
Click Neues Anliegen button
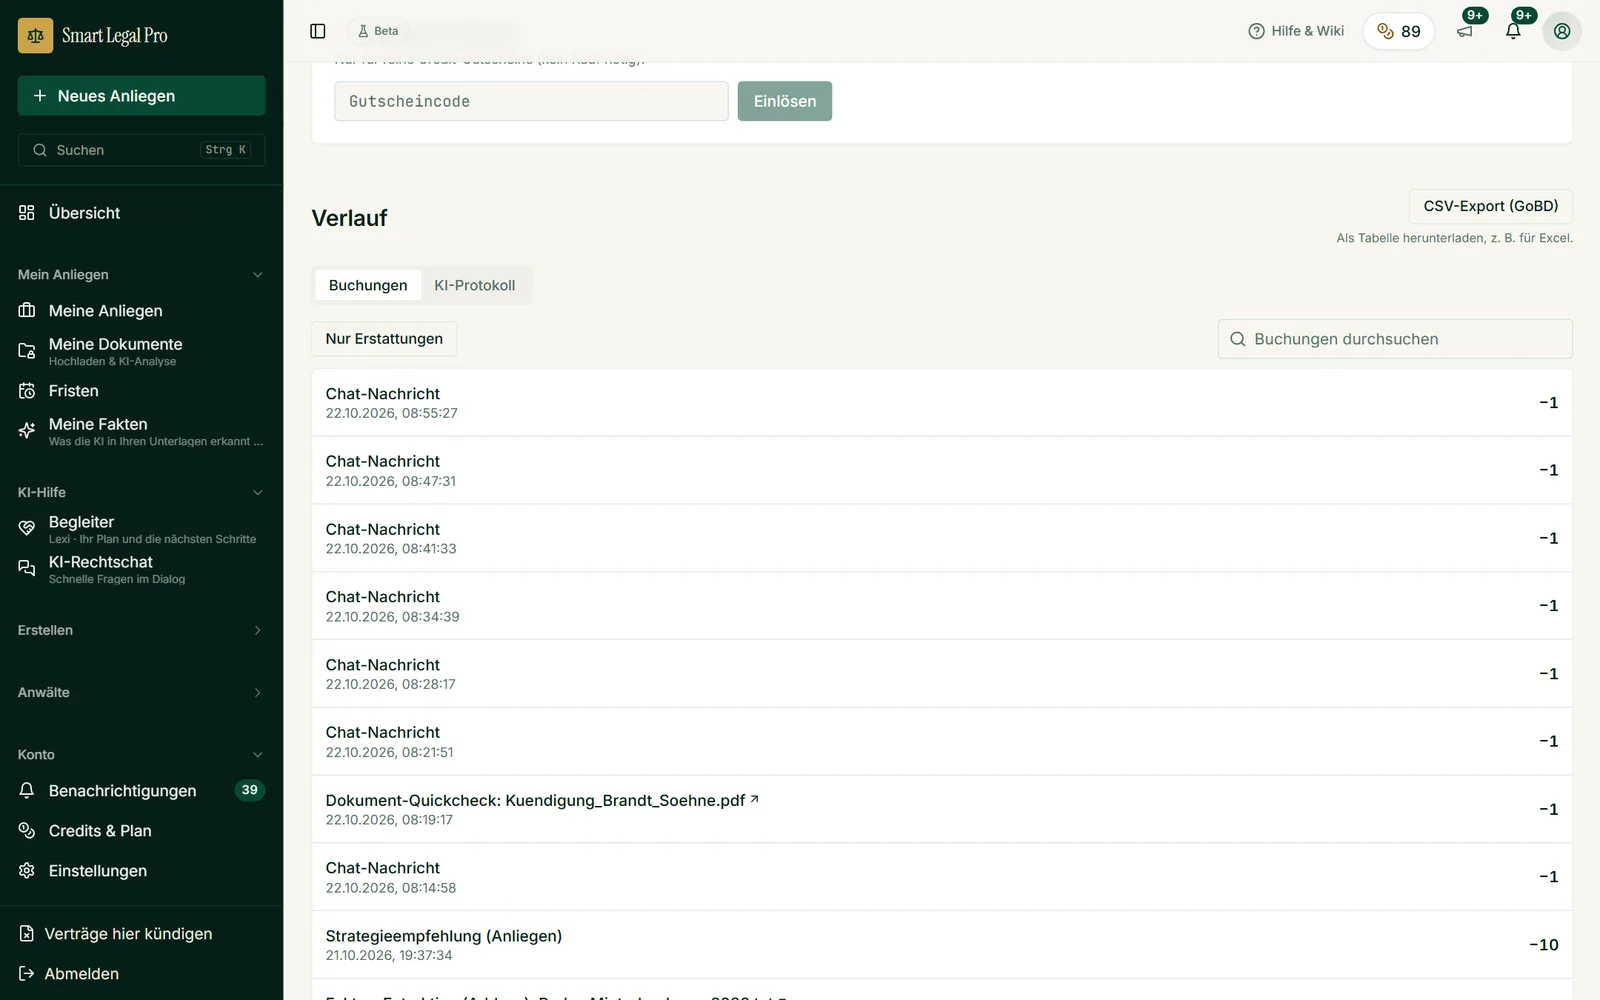(141, 96)
